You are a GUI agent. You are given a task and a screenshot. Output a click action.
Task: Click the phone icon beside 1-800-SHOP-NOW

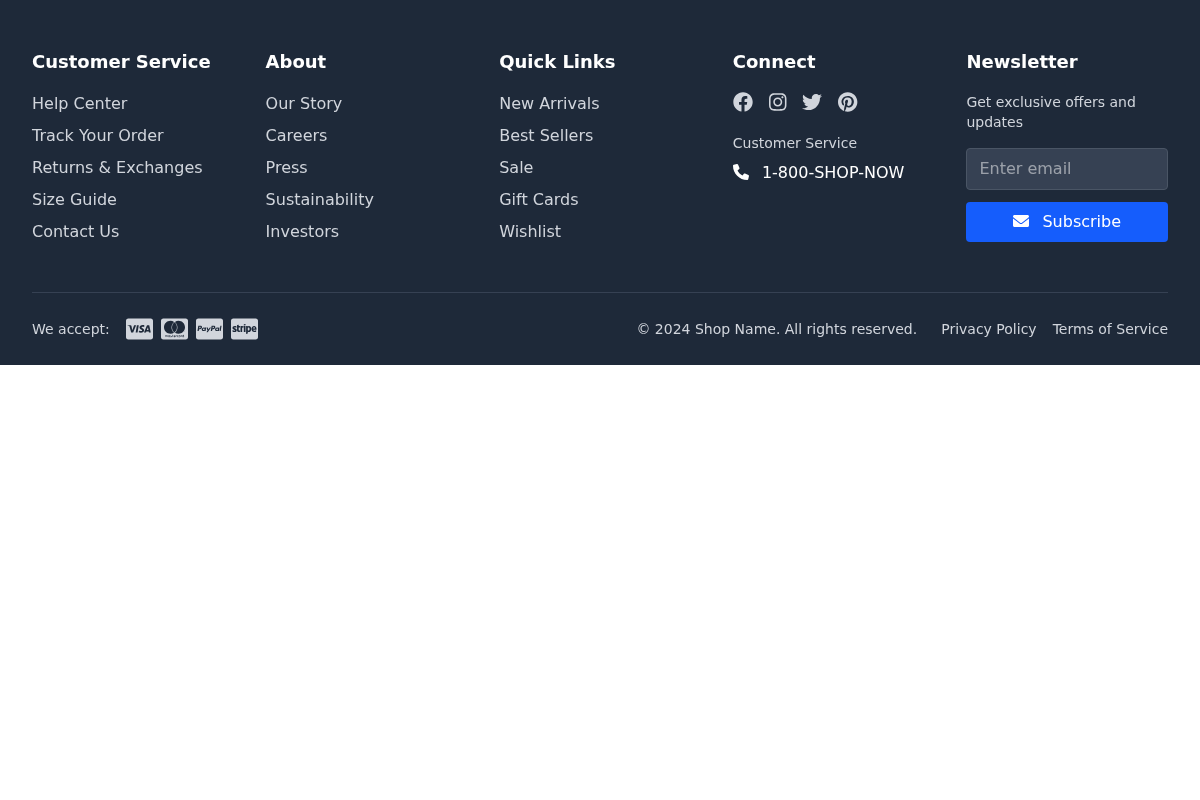tap(741, 172)
